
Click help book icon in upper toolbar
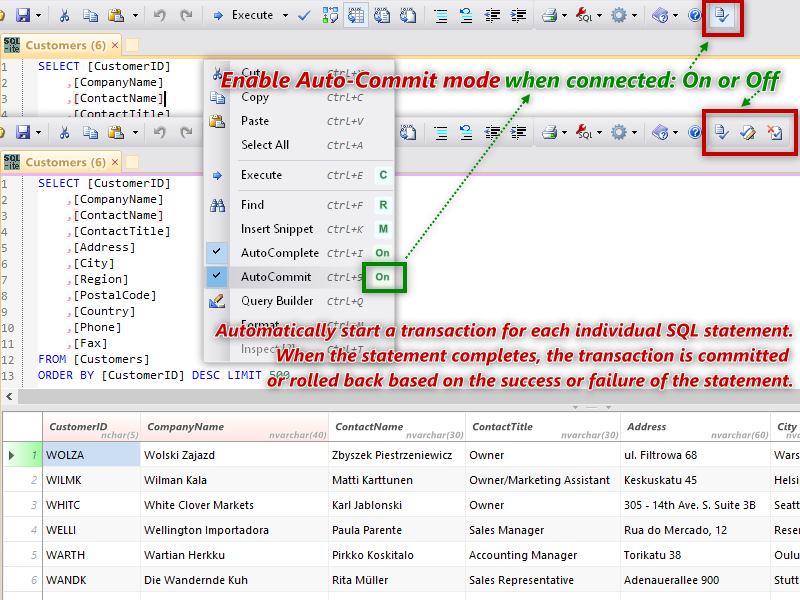660,15
